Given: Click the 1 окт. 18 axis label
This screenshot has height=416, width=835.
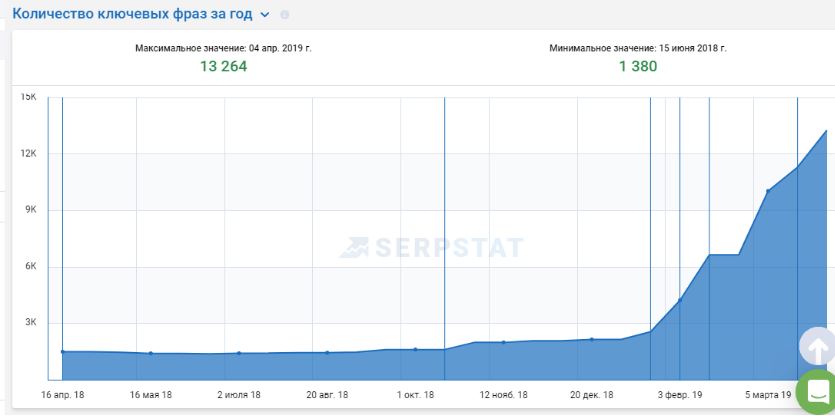Looking at the screenshot, I should click(415, 395).
